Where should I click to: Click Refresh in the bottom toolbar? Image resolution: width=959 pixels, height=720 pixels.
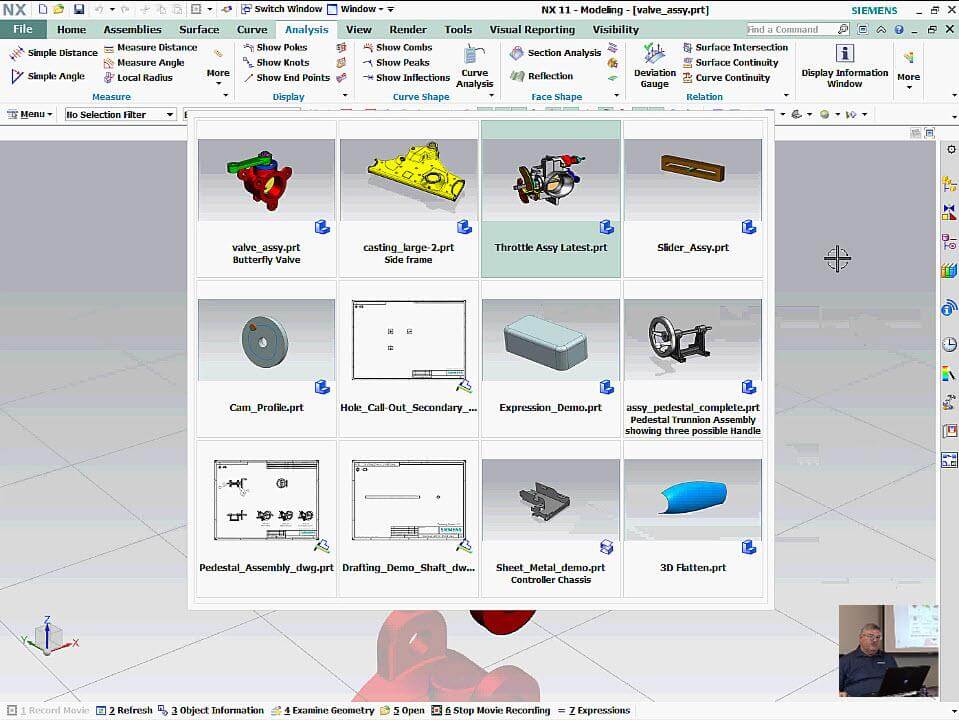[x=125, y=710]
